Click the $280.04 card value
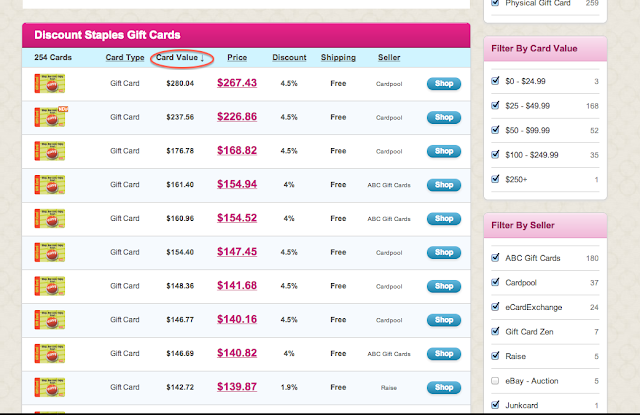 pyautogui.click(x=180, y=83)
